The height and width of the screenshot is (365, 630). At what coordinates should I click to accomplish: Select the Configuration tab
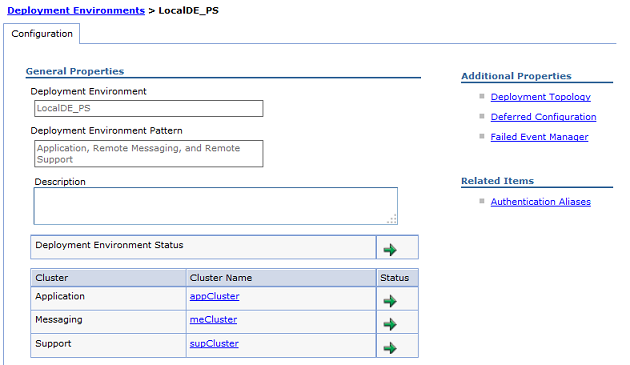click(42, 34)
